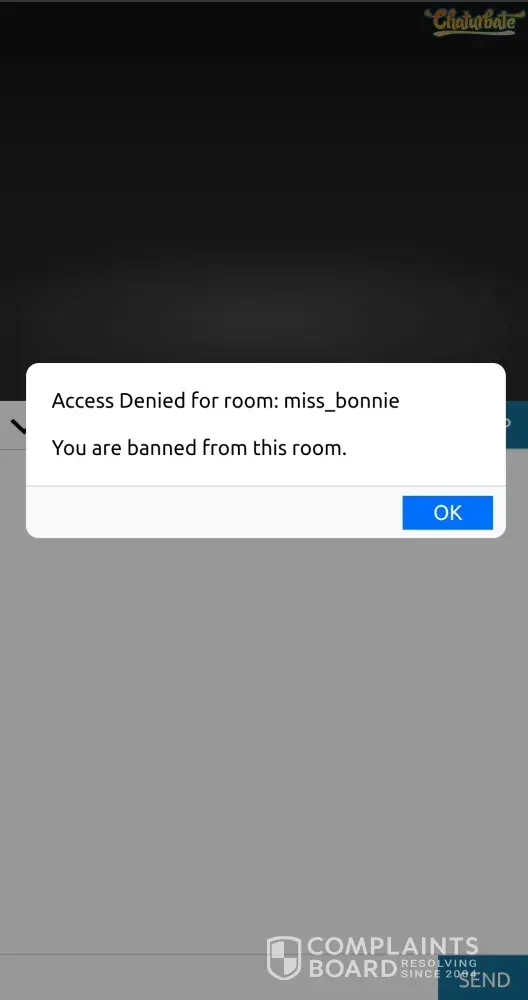Click the RESOLVING SINCE 2004 tagline

point(439,968)
